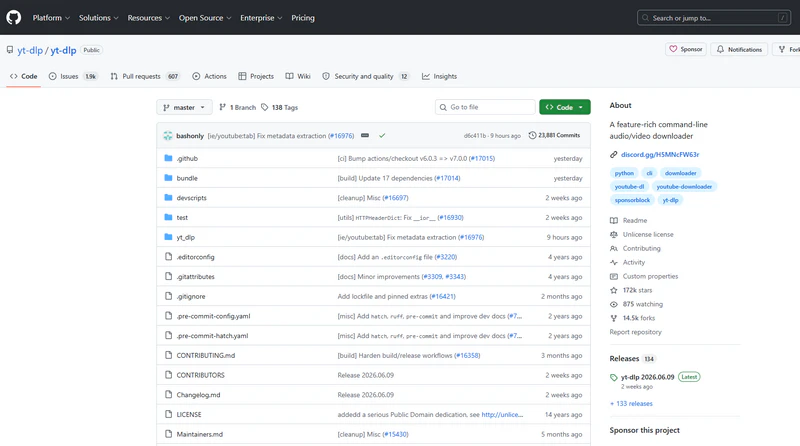This screenshot has height=446, width=800.
Task: Open the Actions tab
Action: tap(209, 76)
